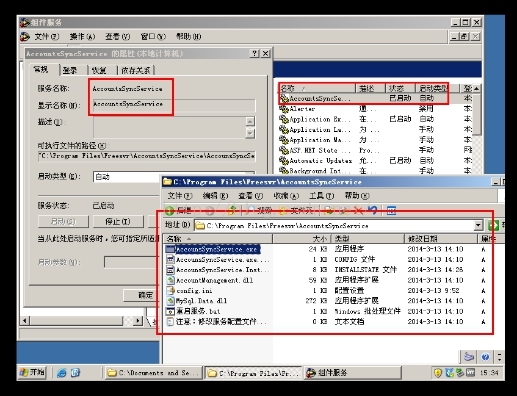
Task: Open Explorer Favorites menu
Action: 286,196
